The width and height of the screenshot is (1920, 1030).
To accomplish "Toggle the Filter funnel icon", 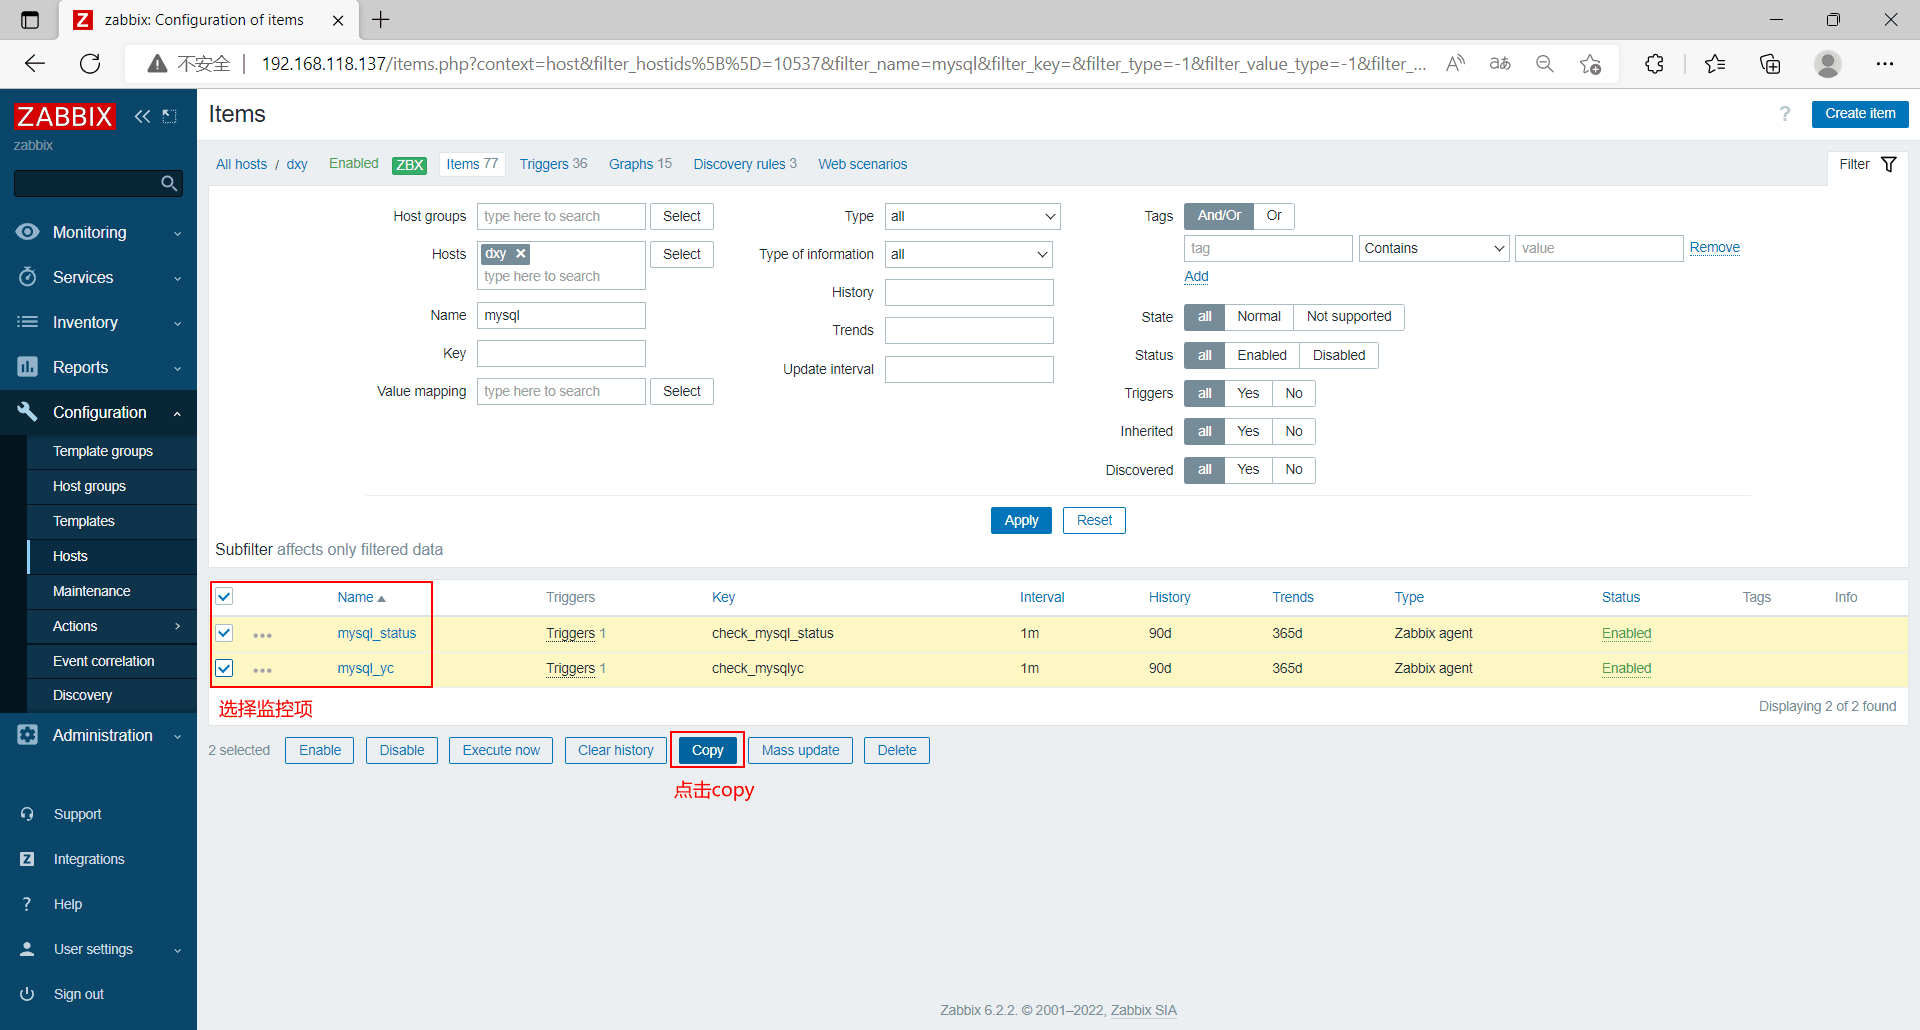I will click(x=1889, y=164).
